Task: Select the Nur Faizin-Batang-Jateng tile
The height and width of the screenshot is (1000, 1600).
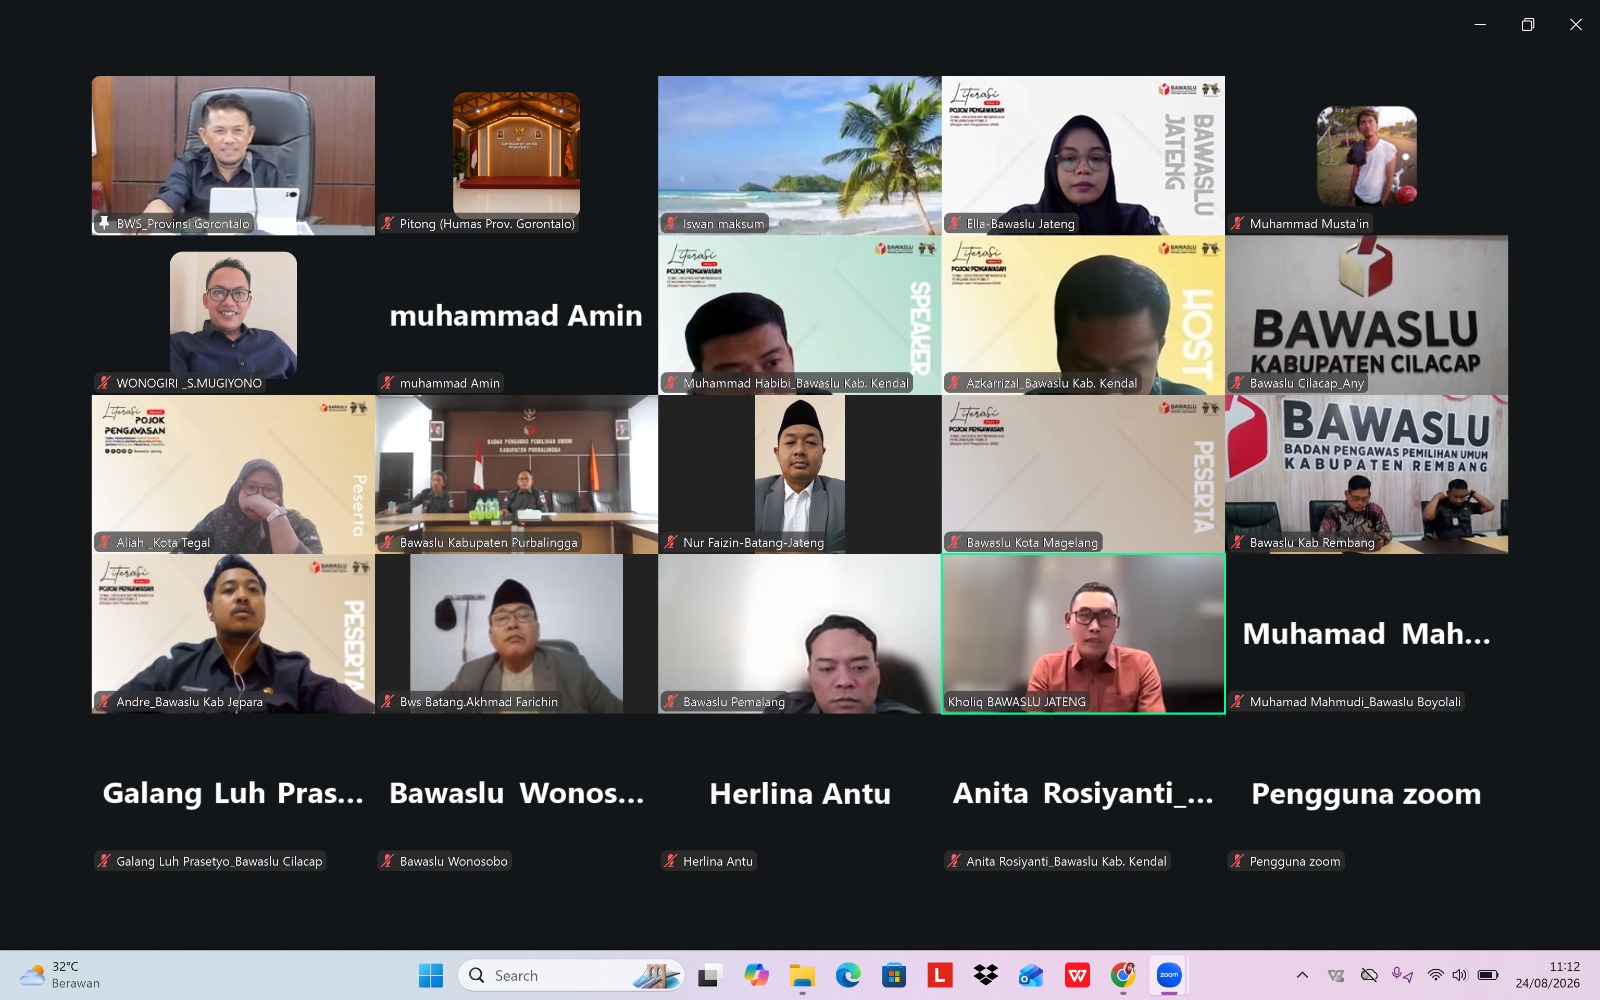Action: [800, 474]
